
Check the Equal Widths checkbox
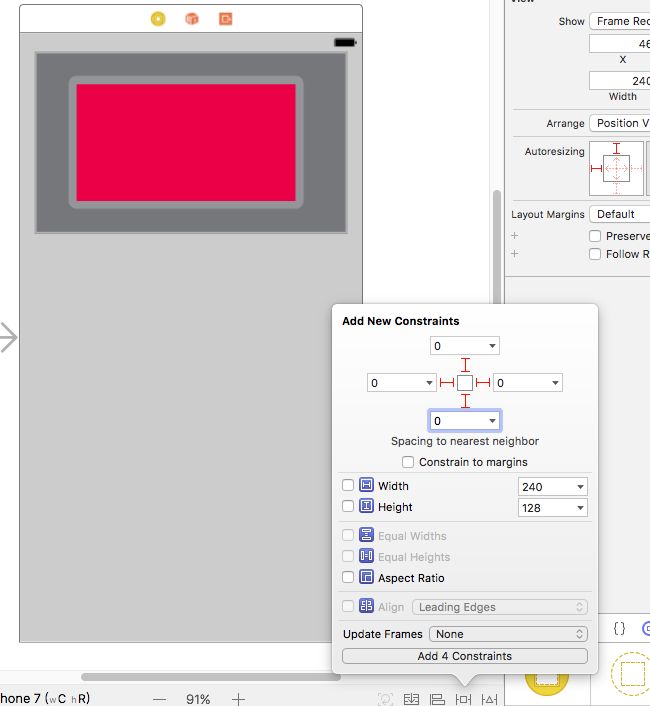pyautogui.click(x=348, y=535)
